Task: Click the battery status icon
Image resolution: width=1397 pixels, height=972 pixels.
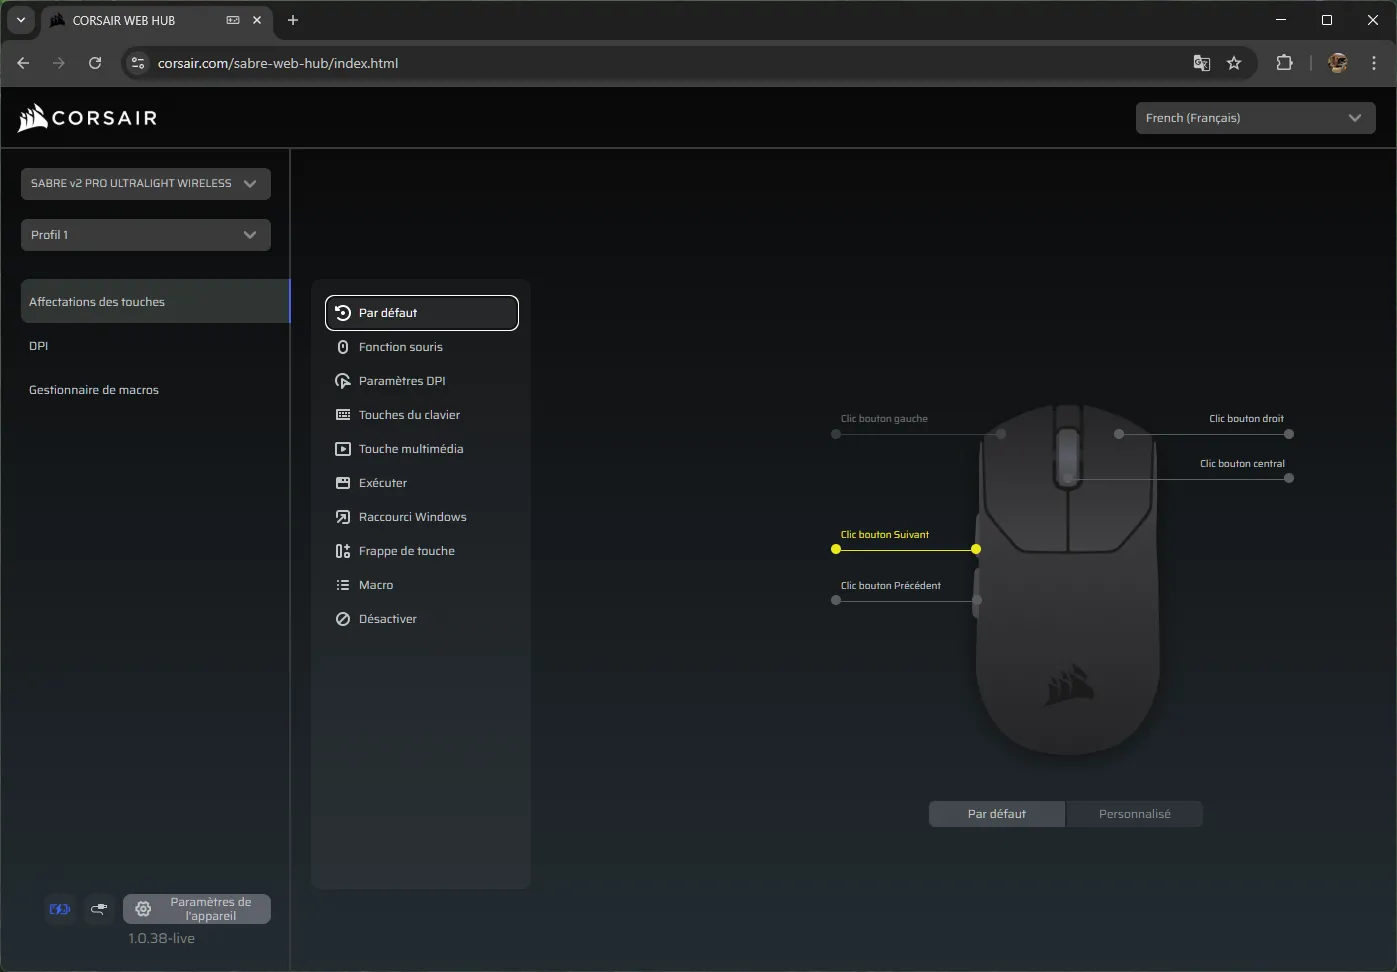Action: pos(60,909)
